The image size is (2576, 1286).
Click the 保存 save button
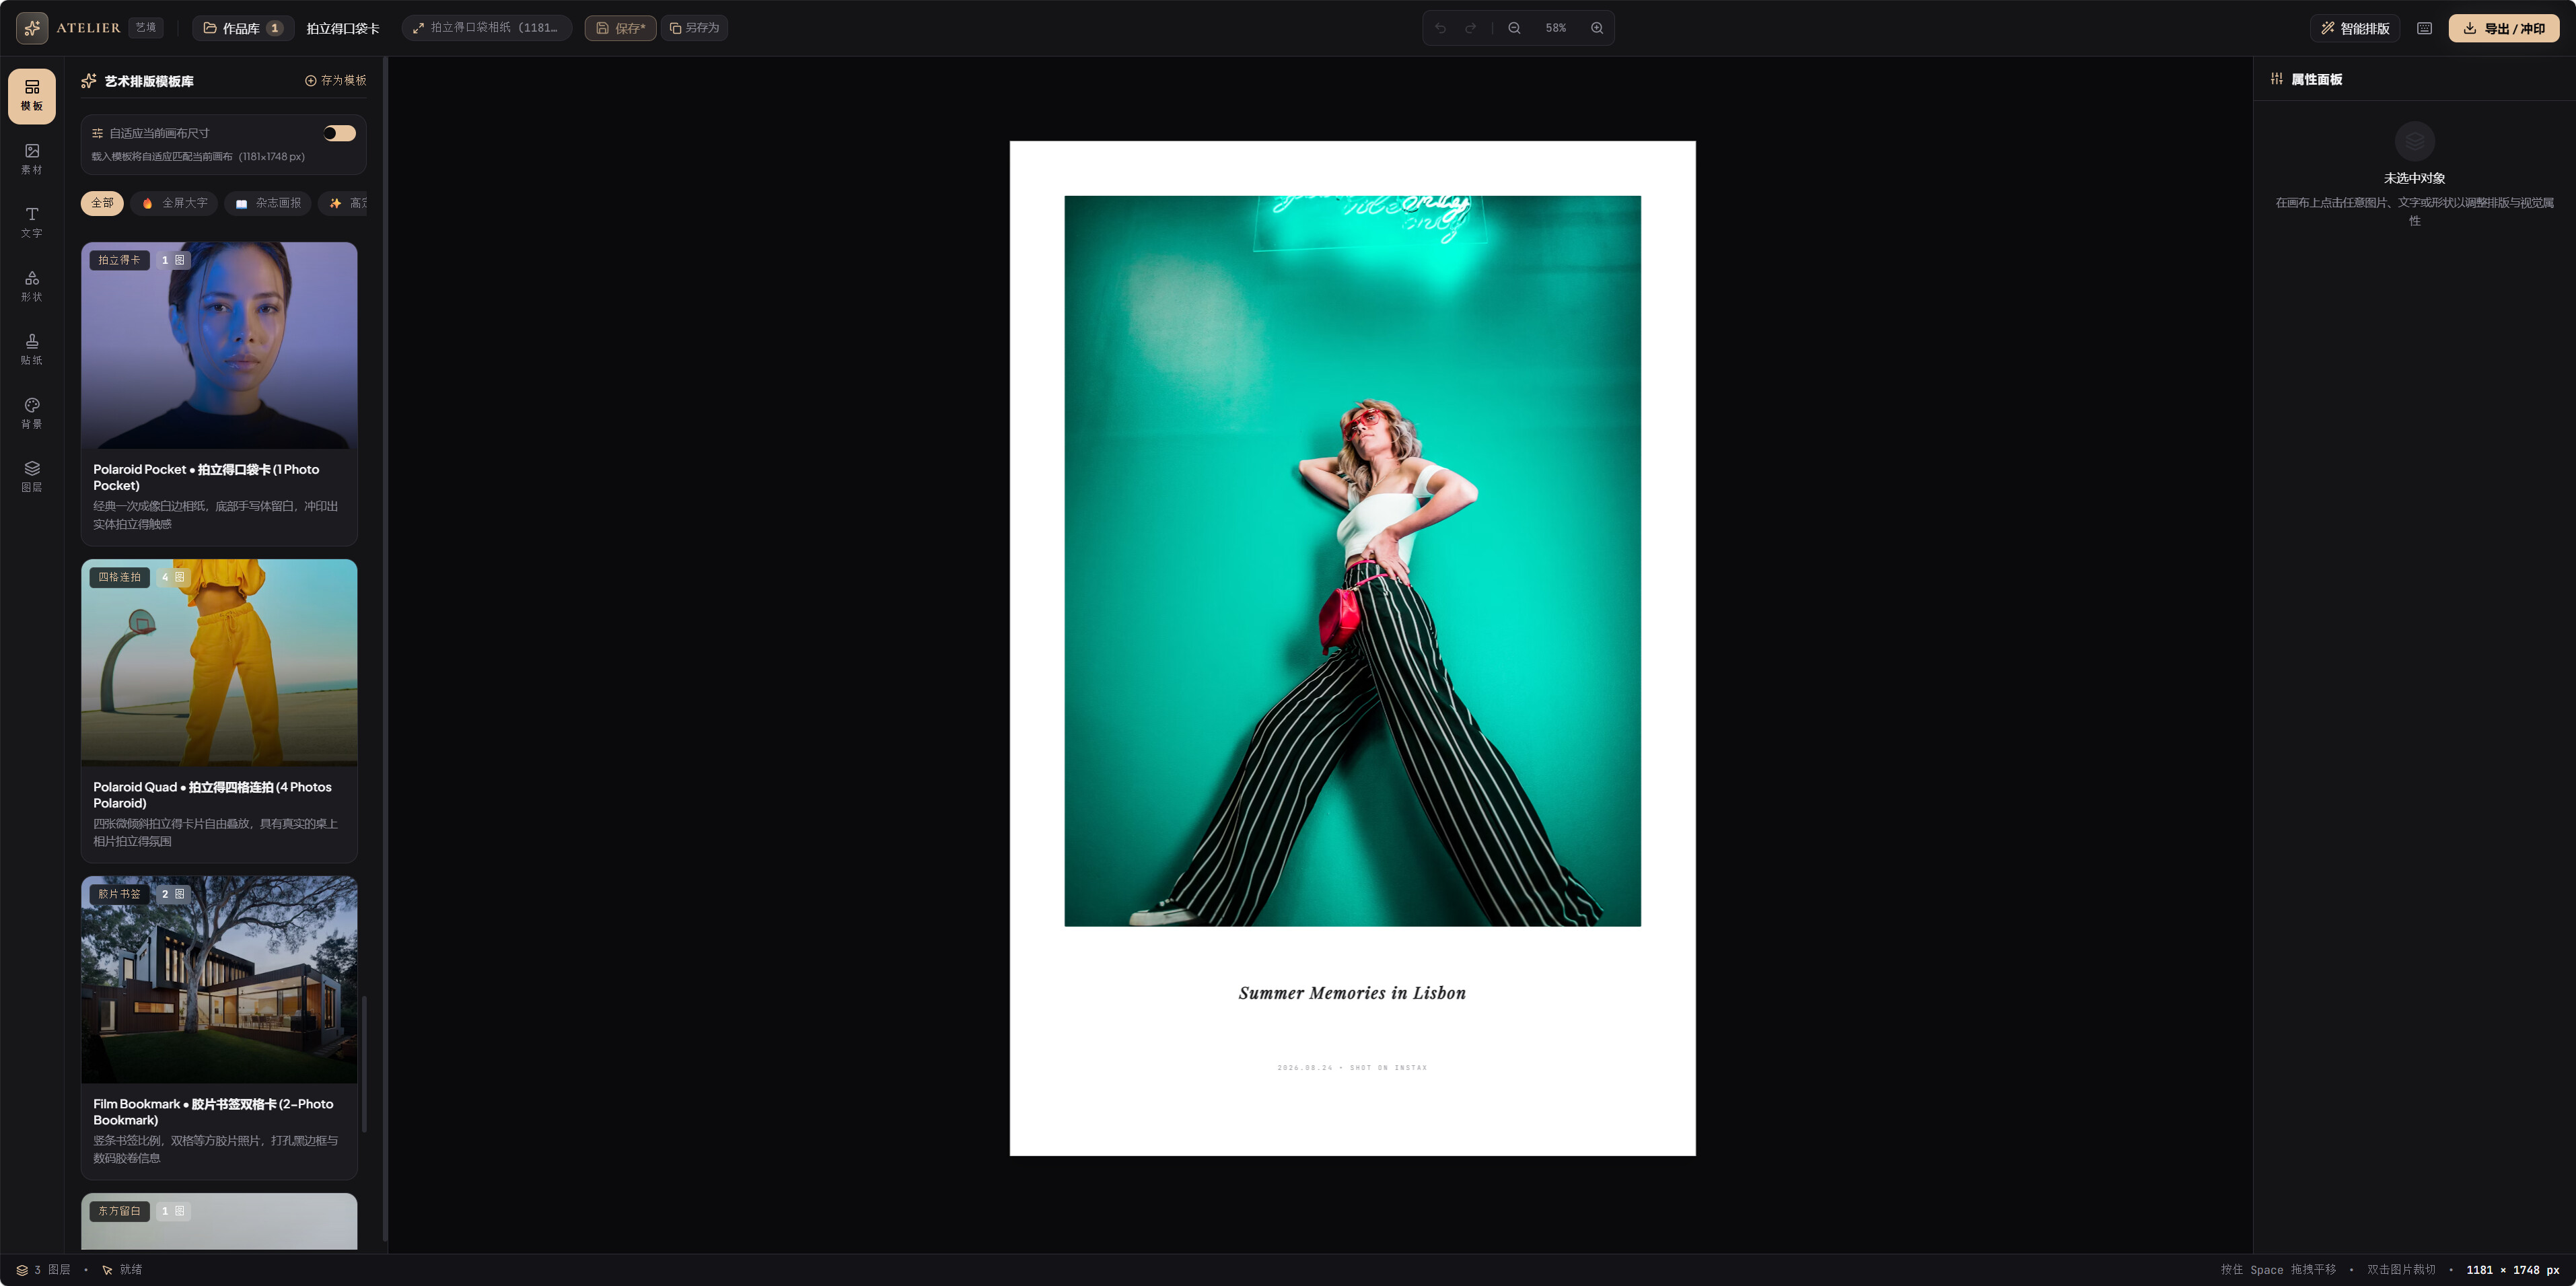coord(620,28)
